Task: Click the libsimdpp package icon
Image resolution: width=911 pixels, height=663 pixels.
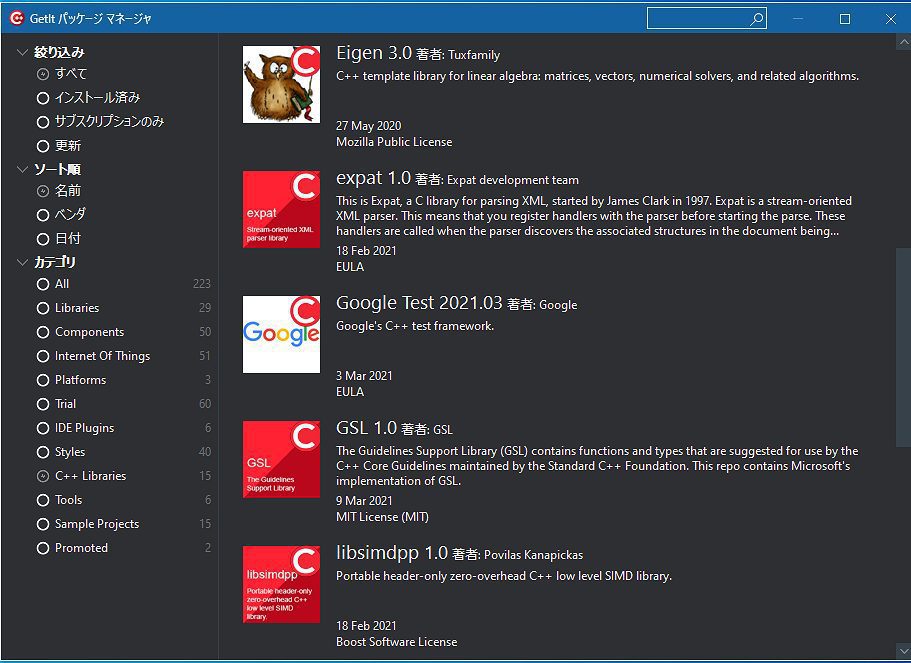Action: click(x=281, y=584)
